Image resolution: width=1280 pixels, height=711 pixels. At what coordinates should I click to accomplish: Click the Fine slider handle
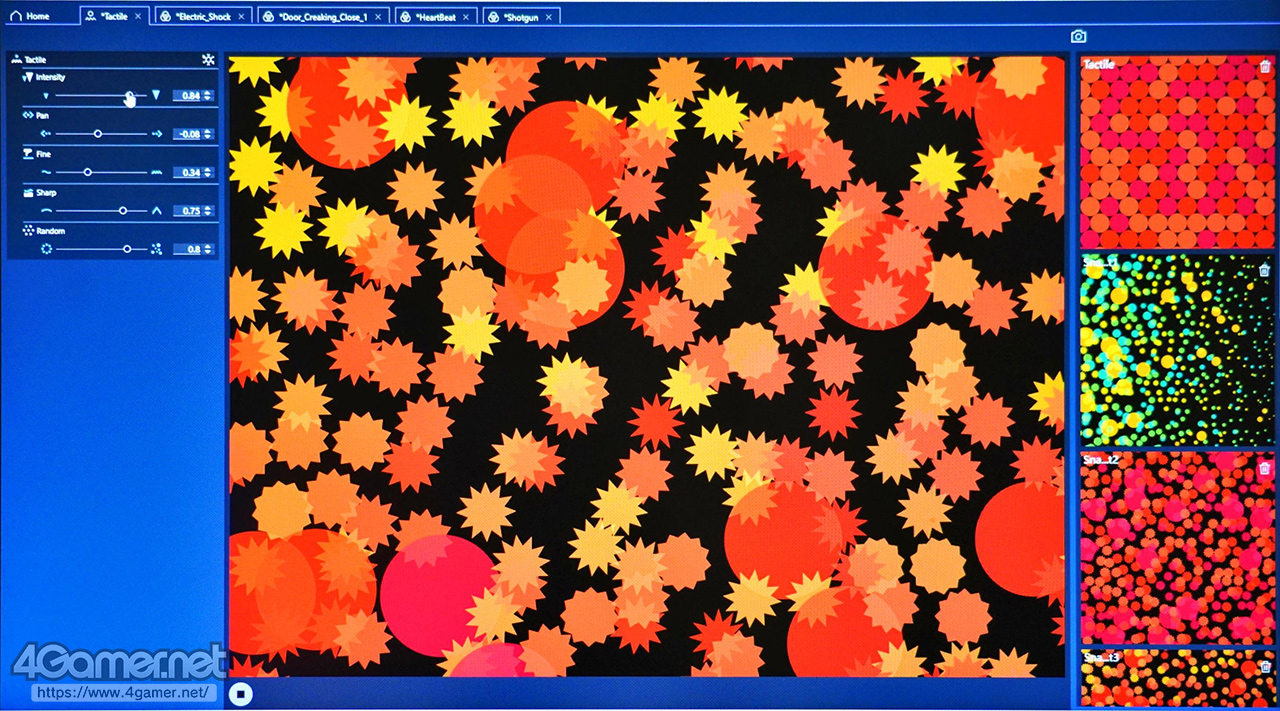[88, 172]
